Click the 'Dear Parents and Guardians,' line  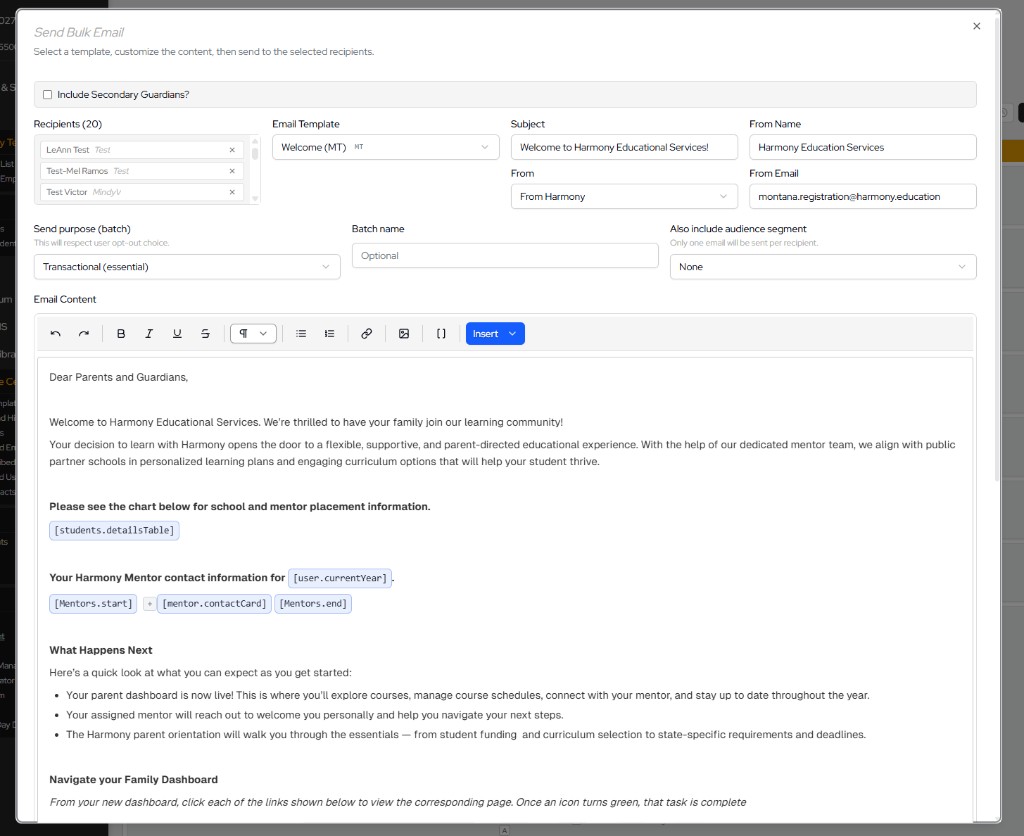118,378
